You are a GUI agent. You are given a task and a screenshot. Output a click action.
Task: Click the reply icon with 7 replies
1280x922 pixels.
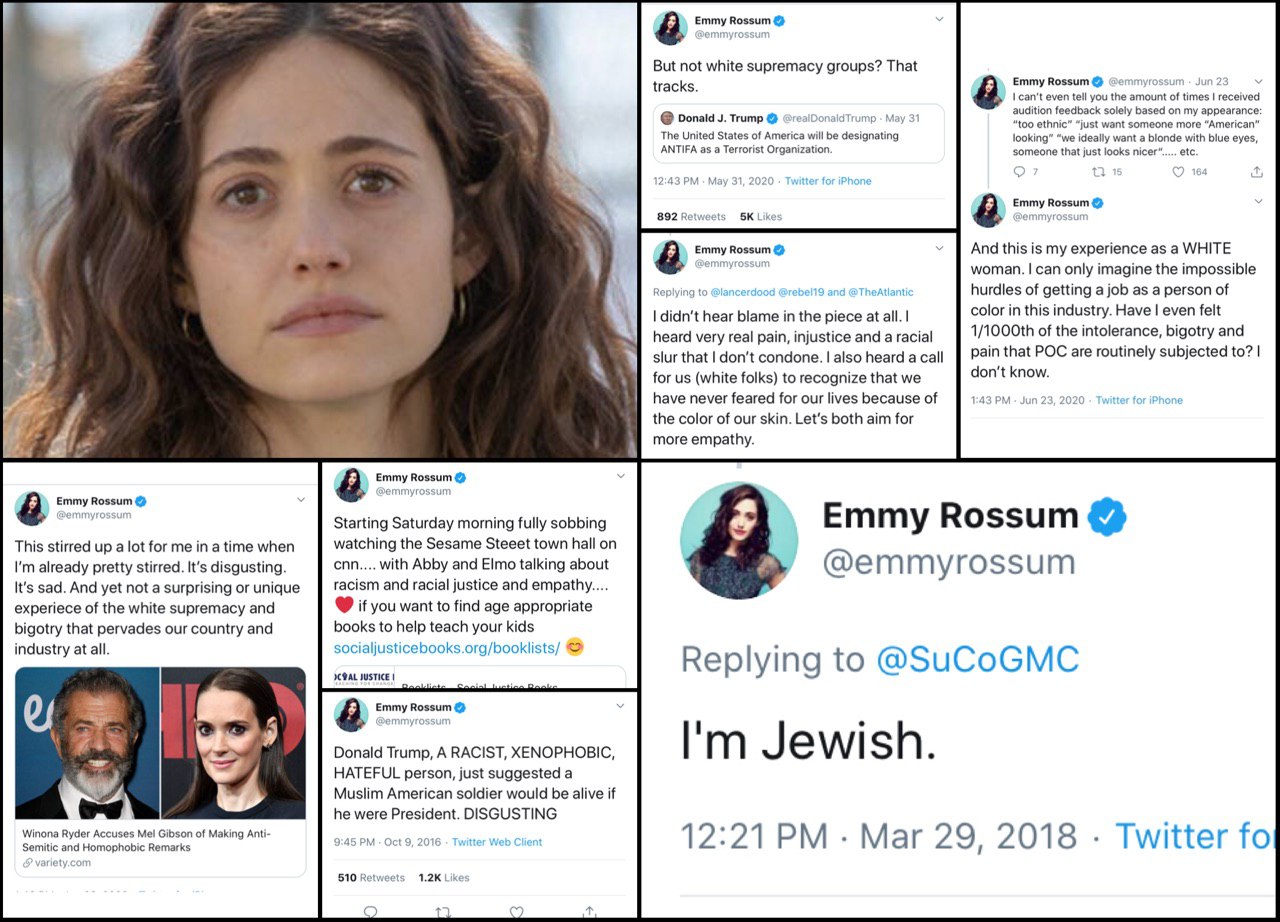(1019, 172)
